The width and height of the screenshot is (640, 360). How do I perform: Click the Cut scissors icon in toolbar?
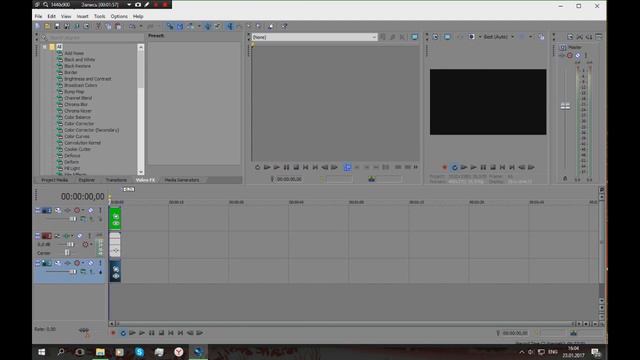coord(98,27)
